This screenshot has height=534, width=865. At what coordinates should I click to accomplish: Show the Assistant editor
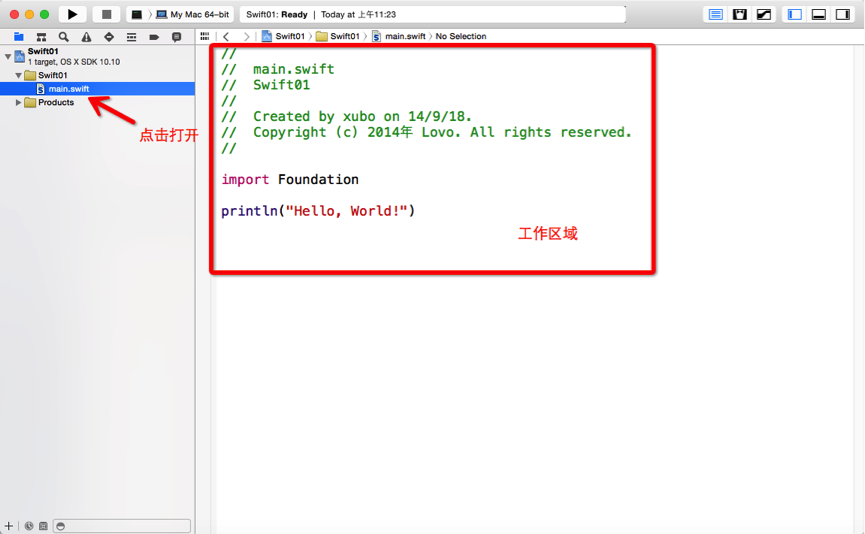(740, 14)
